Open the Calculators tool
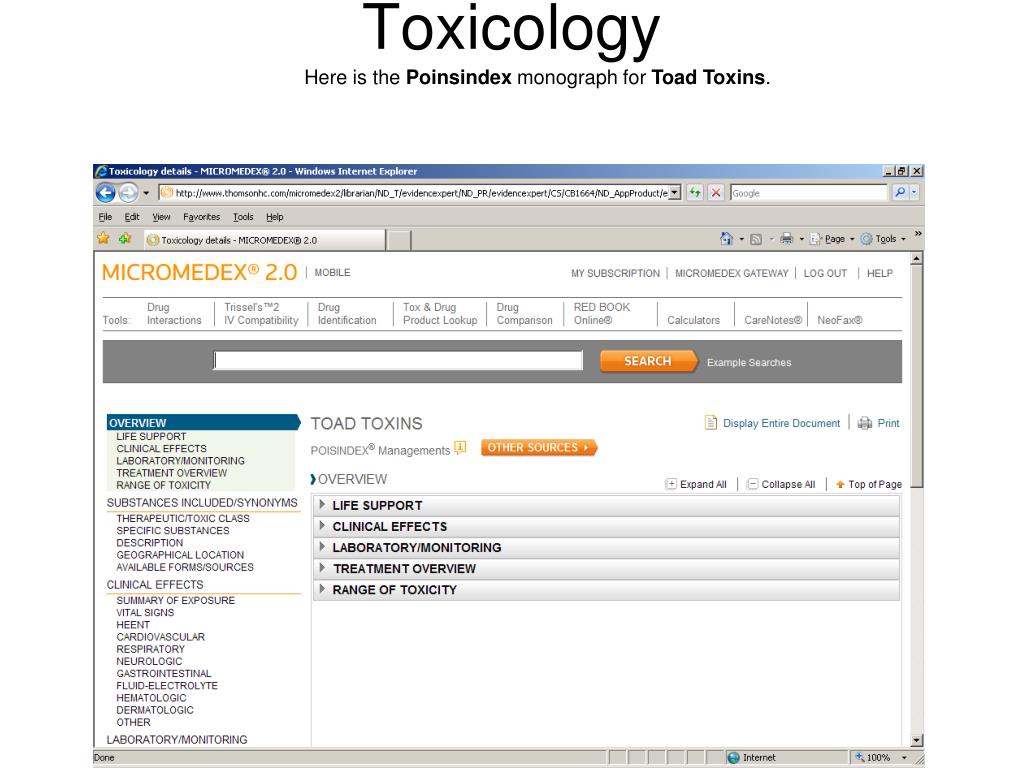This screenshot has width=1024, height=768. click(x=694, y=320)
